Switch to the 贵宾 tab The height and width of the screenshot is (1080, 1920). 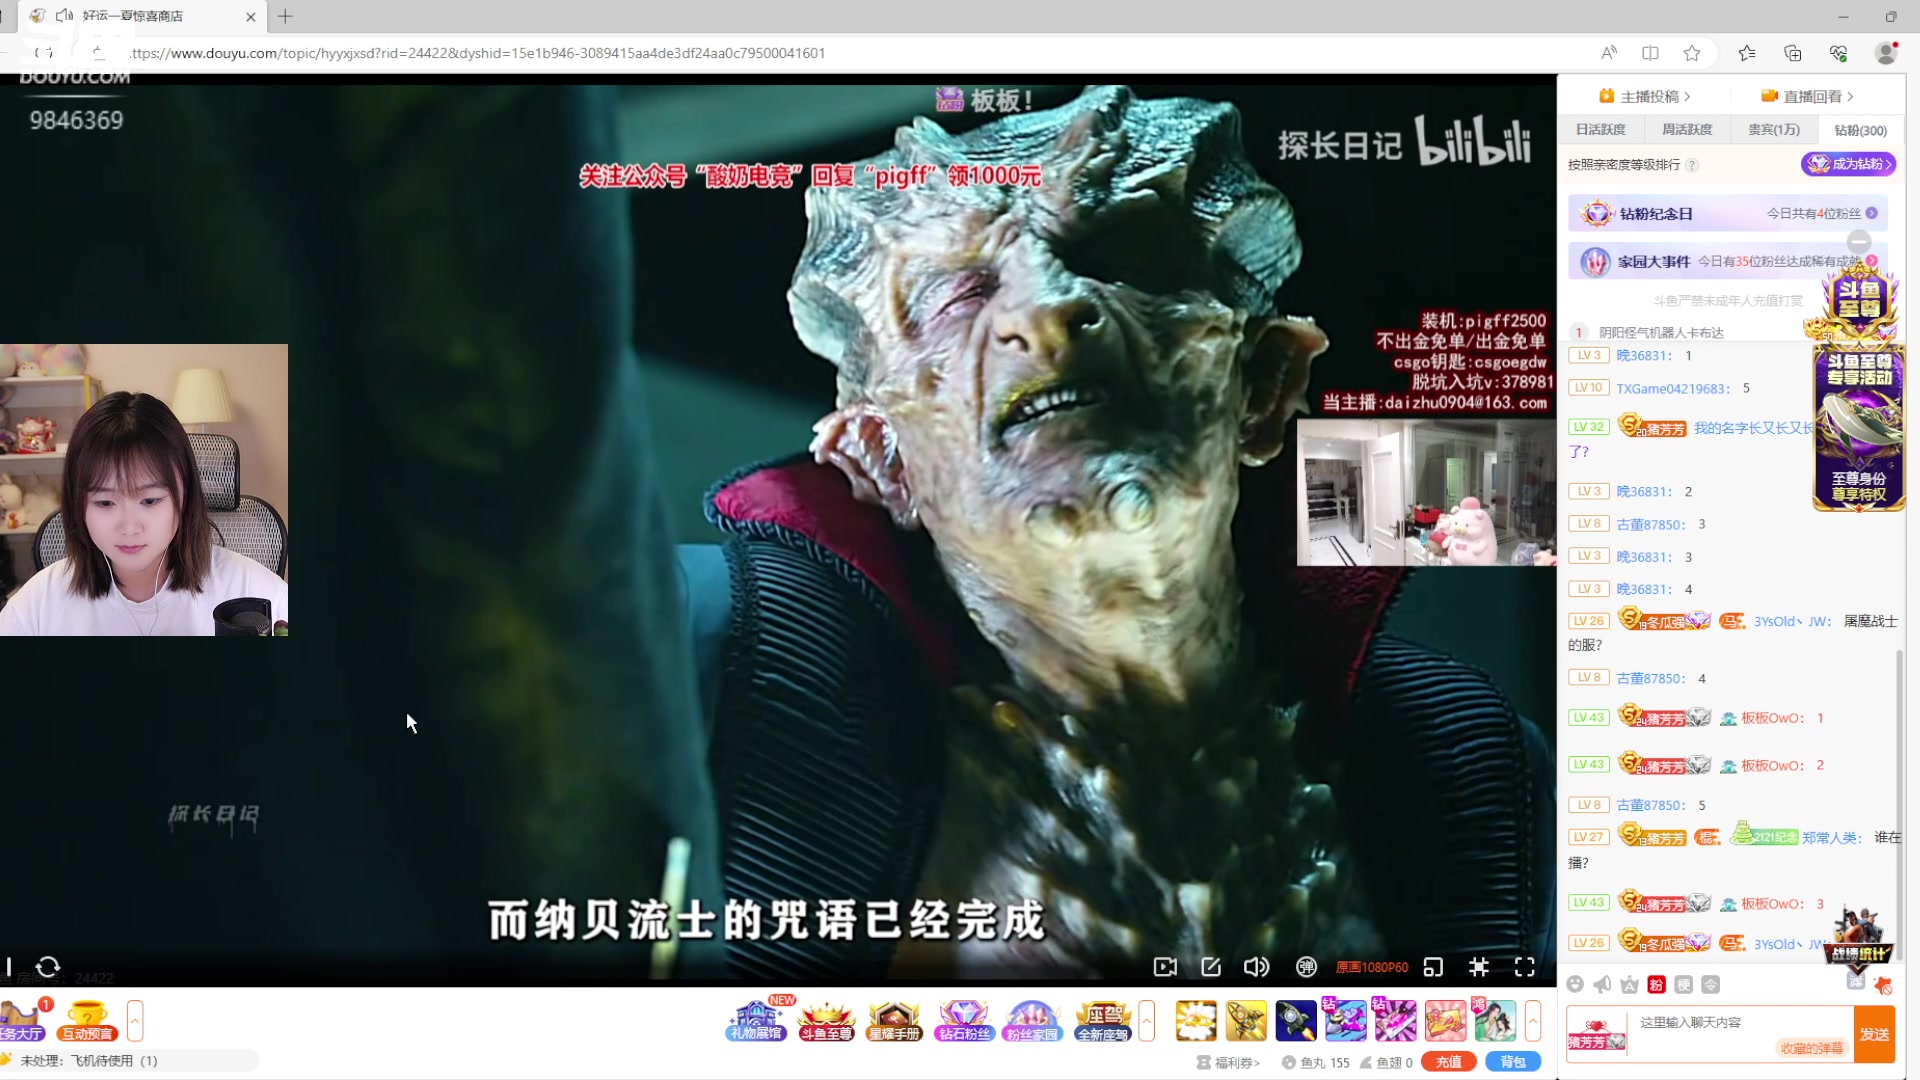[x=1772, y=130]
